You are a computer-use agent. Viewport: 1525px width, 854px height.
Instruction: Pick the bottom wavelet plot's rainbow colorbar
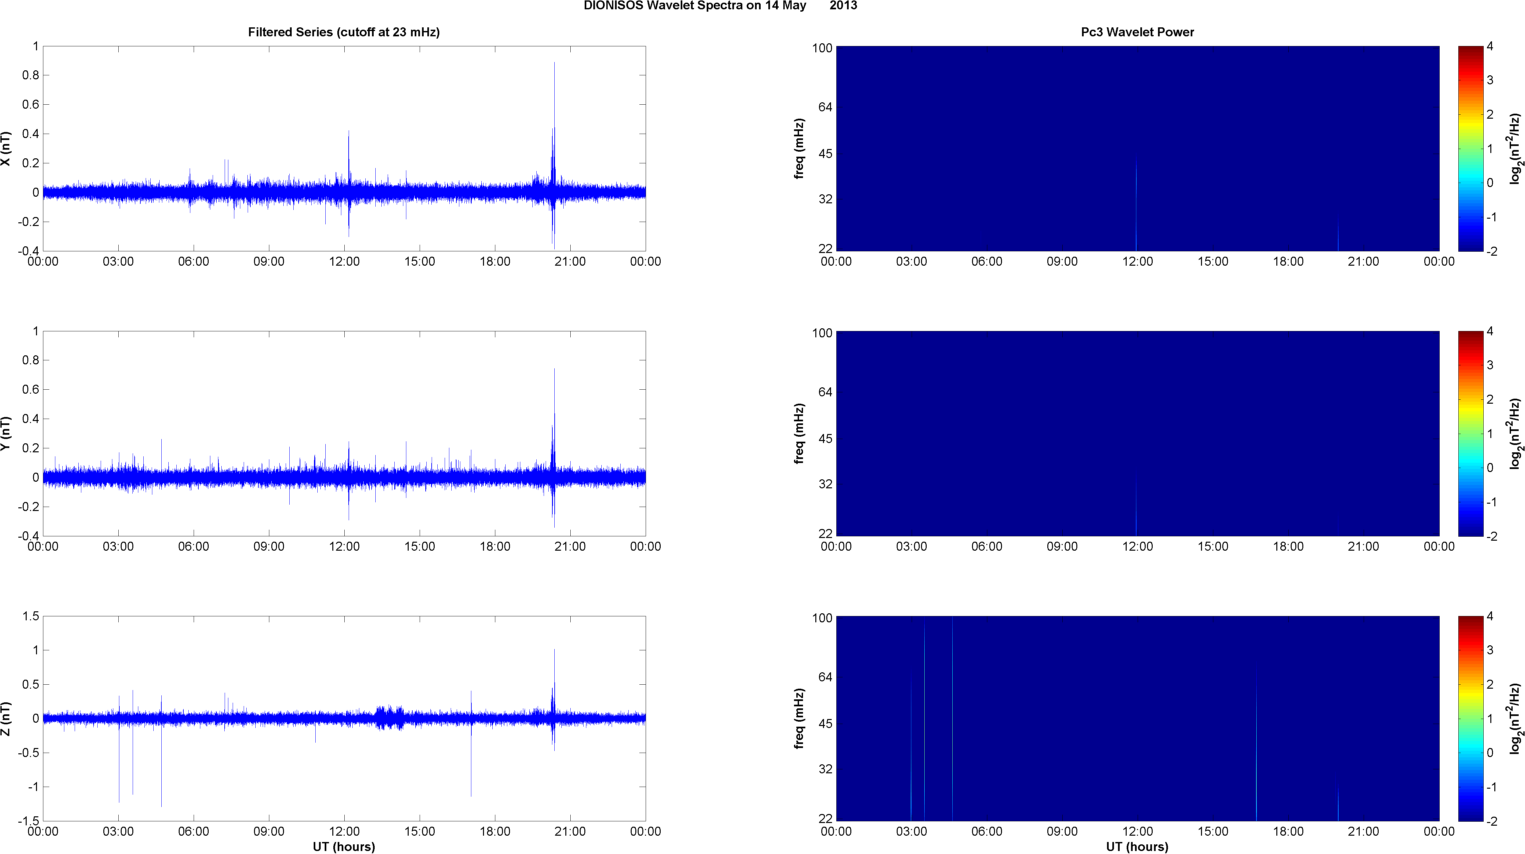(1470, 719)
